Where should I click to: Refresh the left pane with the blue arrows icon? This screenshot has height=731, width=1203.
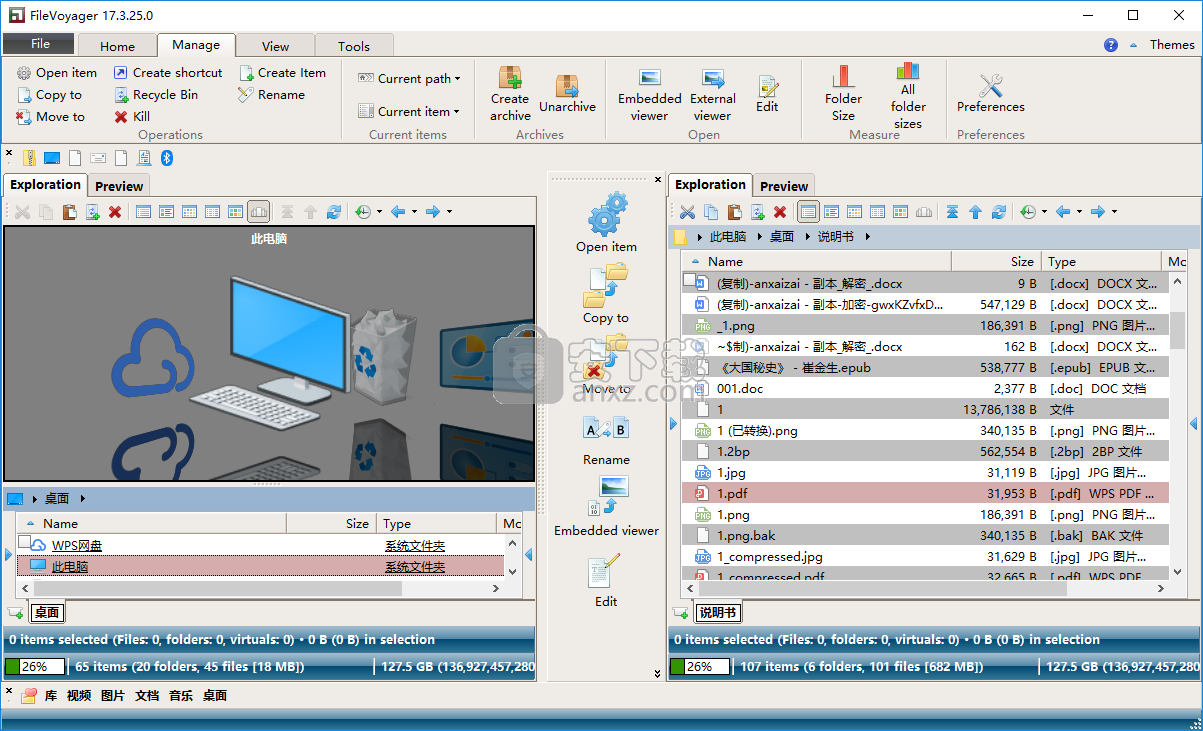pos(334,212)
